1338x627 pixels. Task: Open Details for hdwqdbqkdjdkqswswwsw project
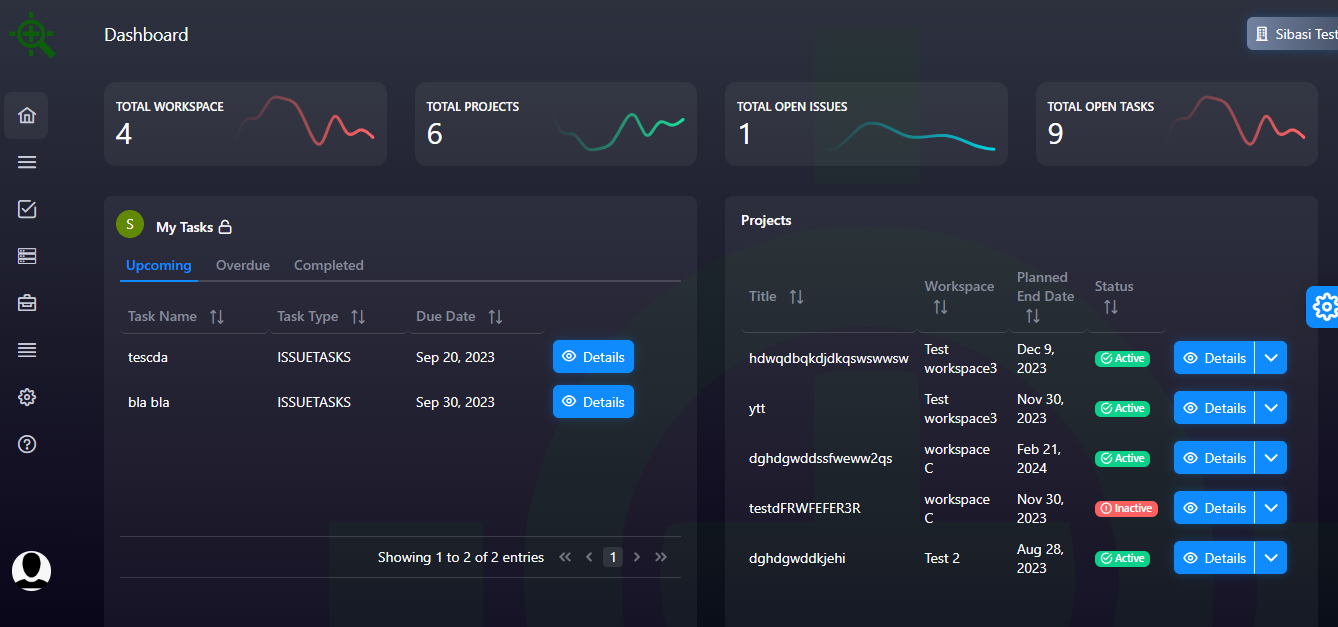1214,358
